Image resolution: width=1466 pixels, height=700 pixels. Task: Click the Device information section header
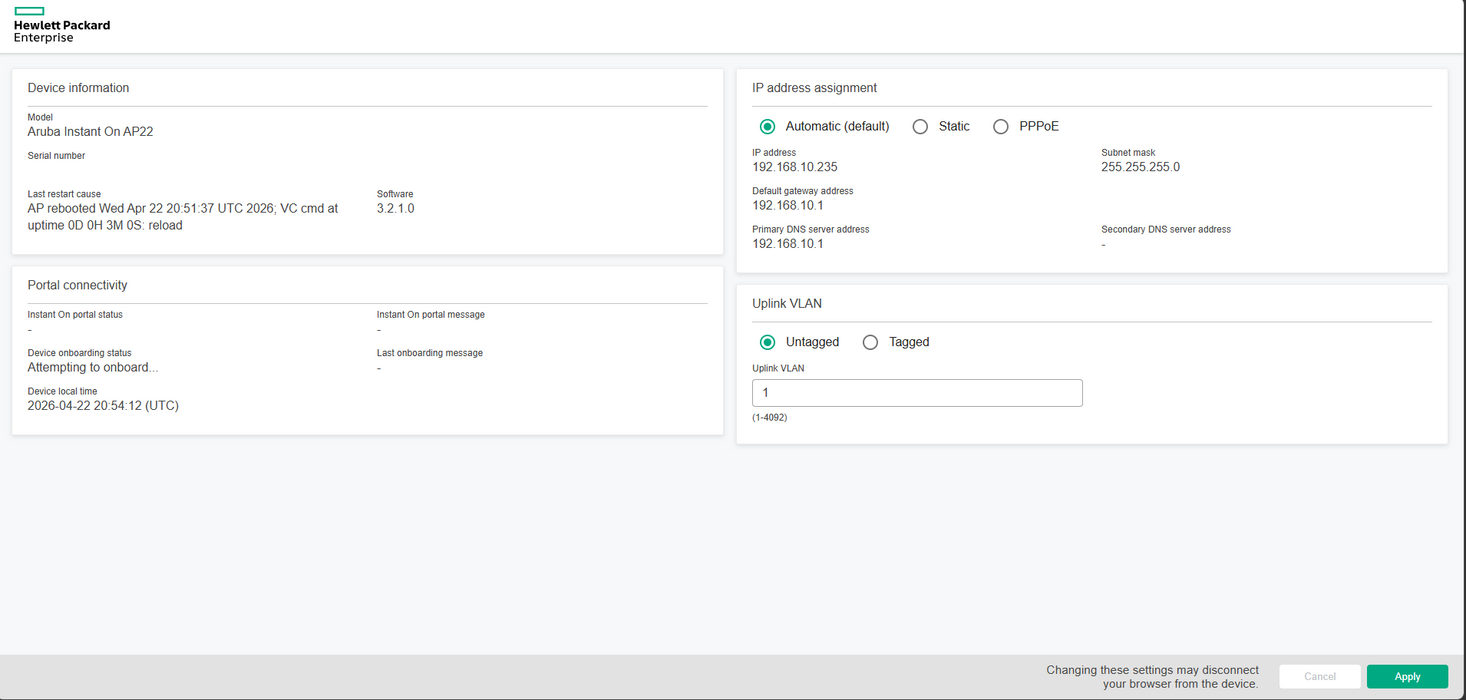(x=78, y=87)
